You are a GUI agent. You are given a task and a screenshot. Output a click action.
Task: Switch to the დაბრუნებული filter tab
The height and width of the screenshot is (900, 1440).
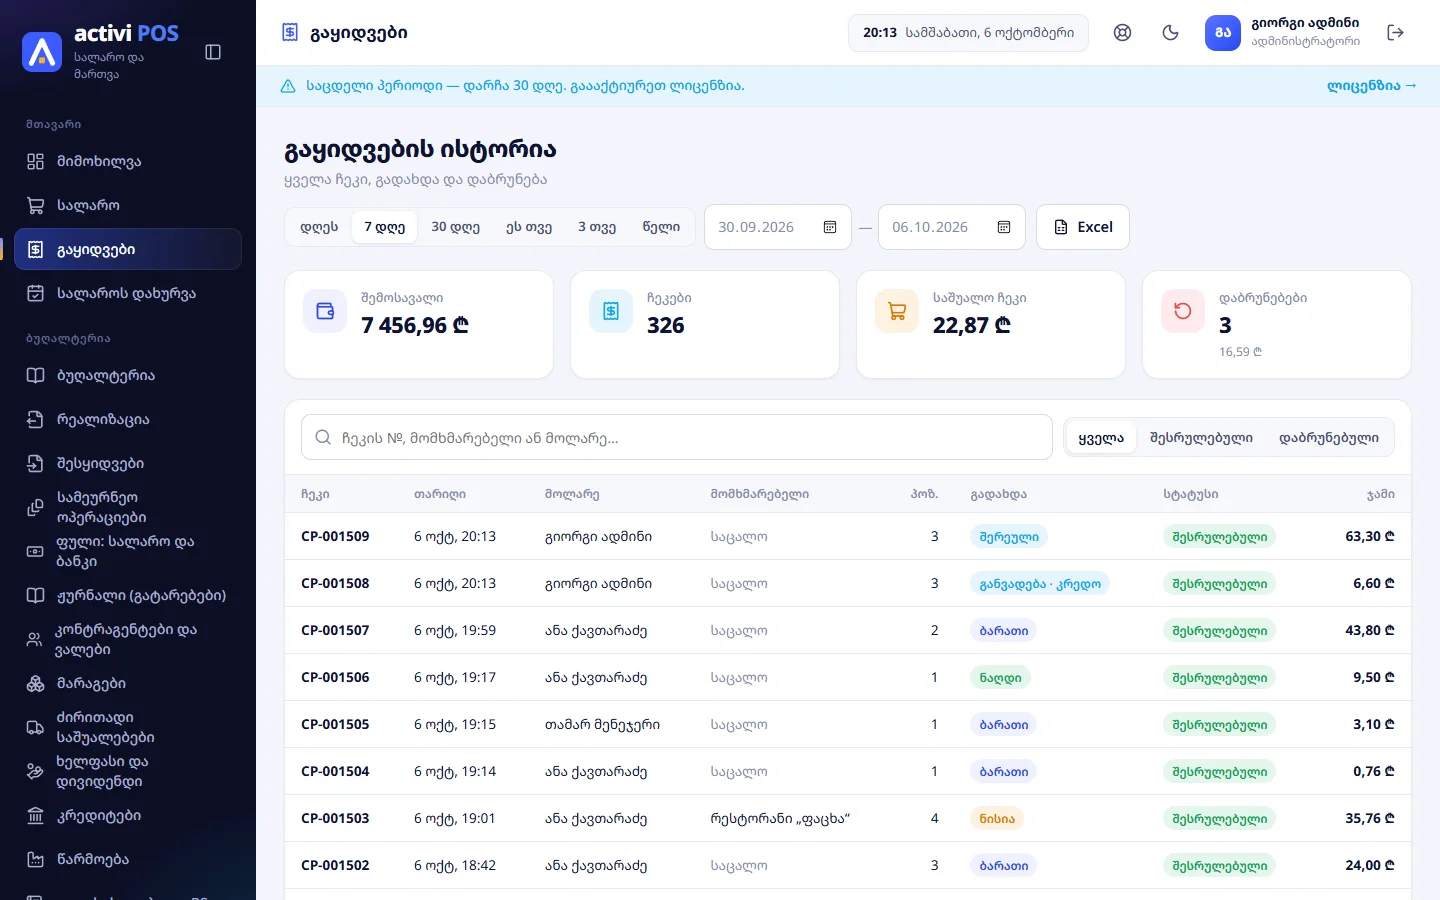tap(1328, 438)
